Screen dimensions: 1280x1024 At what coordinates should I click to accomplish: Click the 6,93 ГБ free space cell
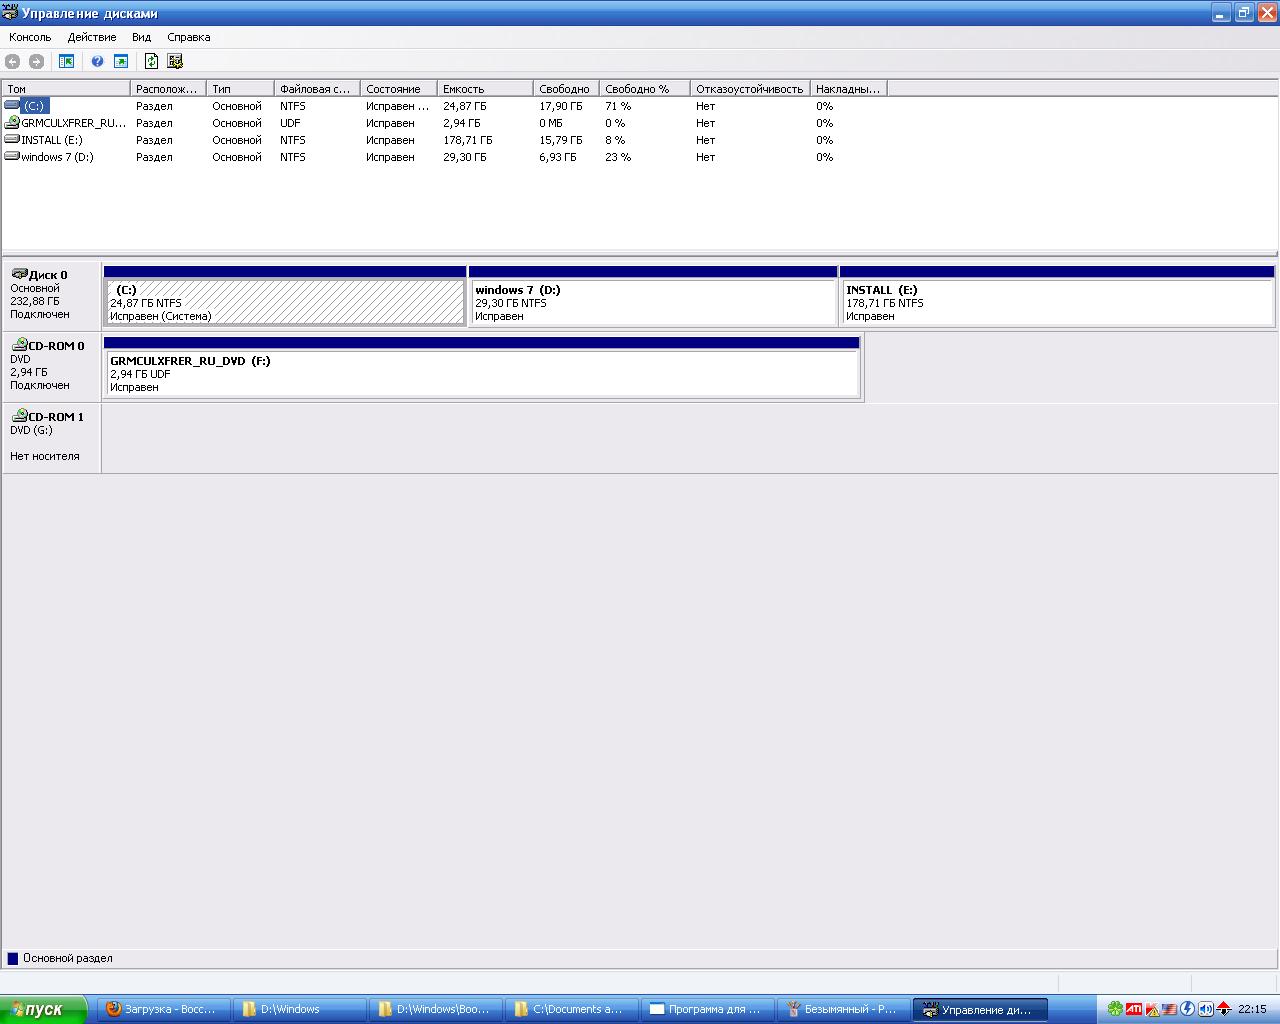(557, 157)
